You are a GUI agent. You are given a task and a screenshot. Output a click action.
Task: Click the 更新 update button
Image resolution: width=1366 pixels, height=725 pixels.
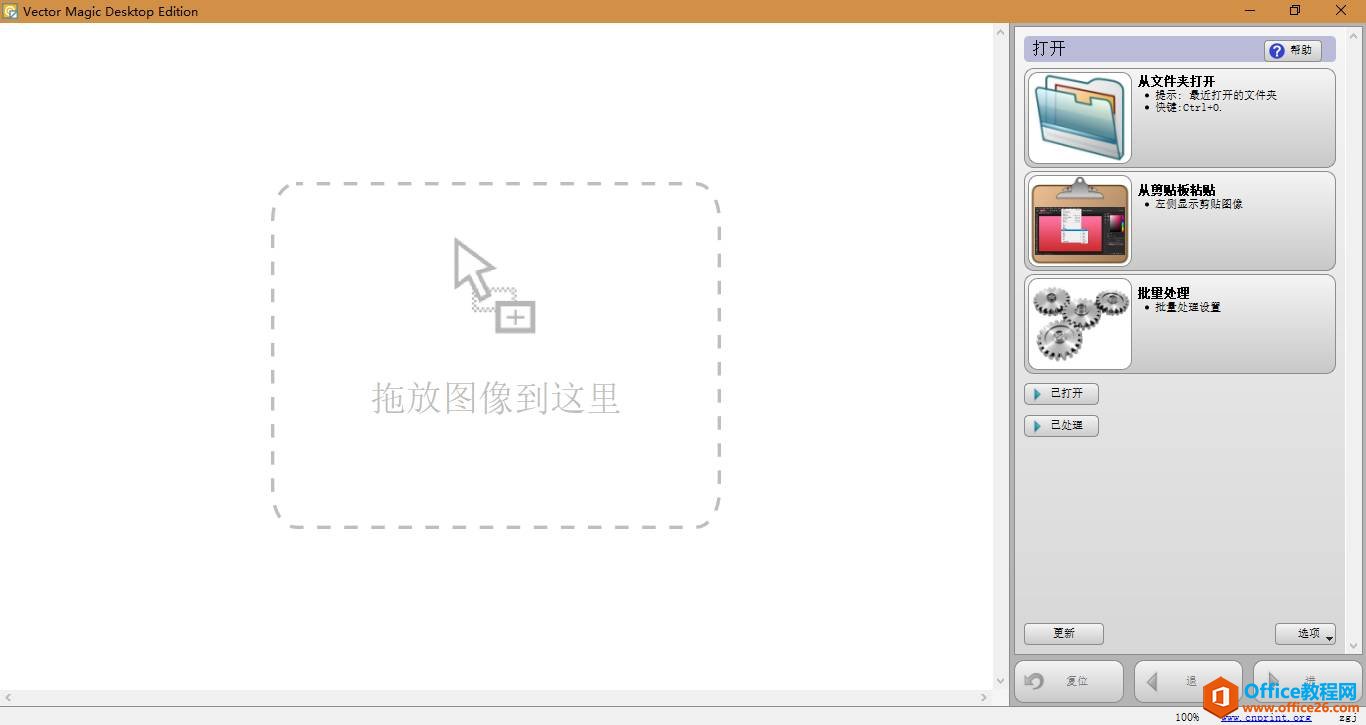click(x=1064, y=634)
